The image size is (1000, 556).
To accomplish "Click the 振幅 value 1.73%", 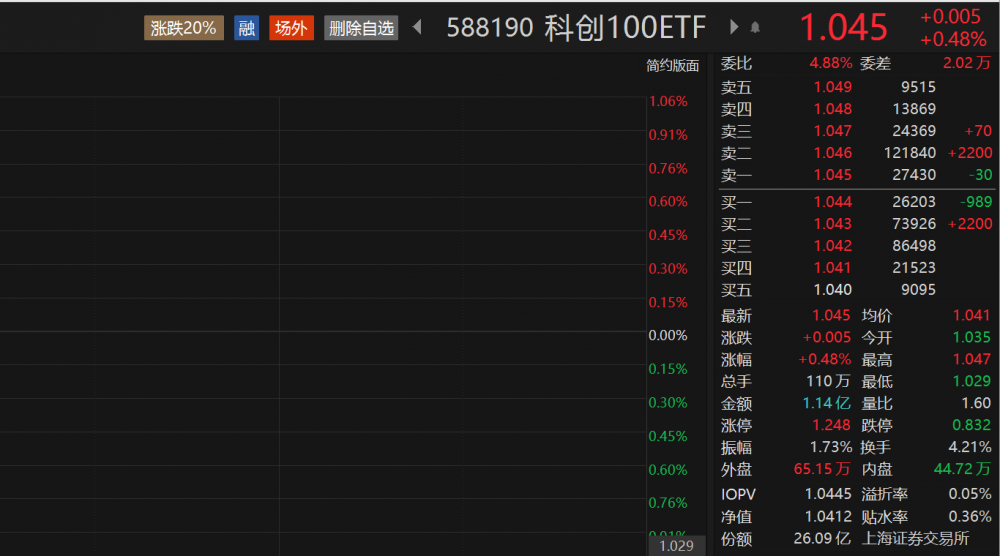I will tap(831, 447).
